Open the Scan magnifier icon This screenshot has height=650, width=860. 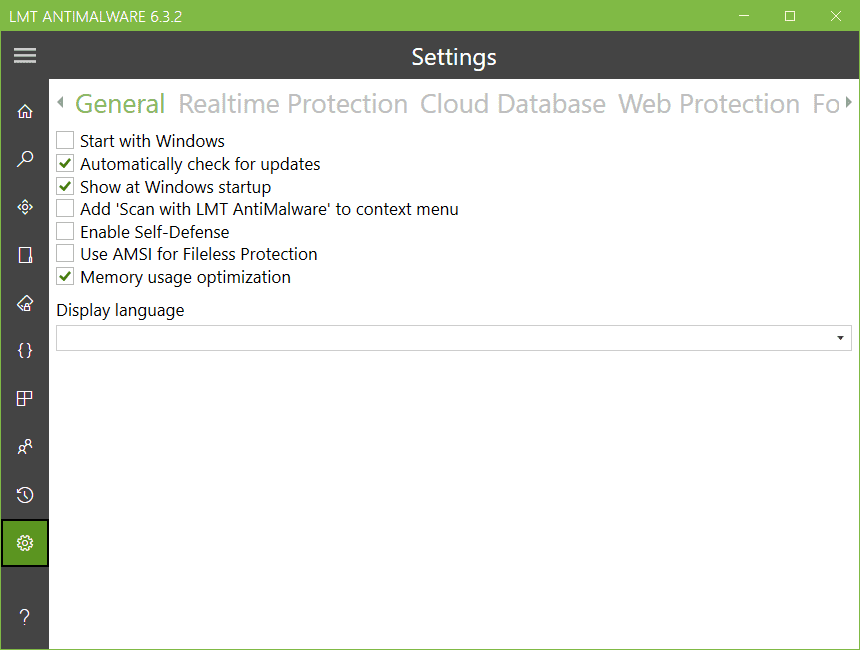[x=25, y=159]
